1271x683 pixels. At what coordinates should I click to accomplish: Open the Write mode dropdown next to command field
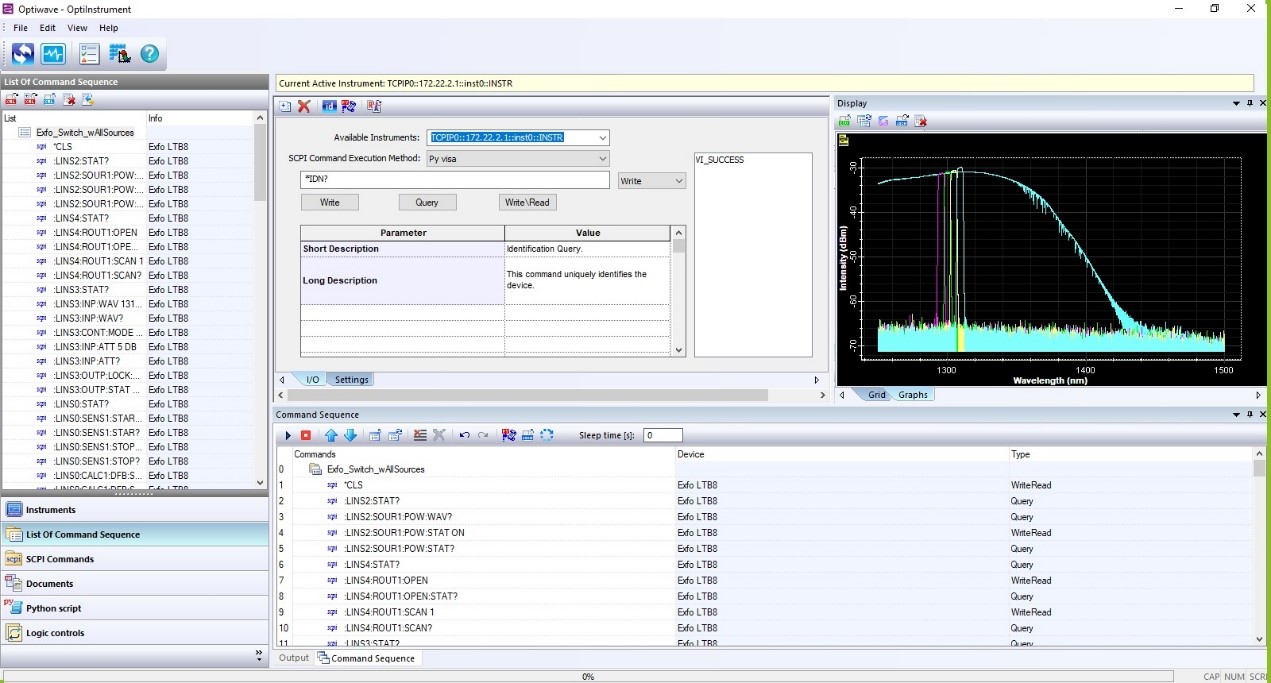point(679,181)
